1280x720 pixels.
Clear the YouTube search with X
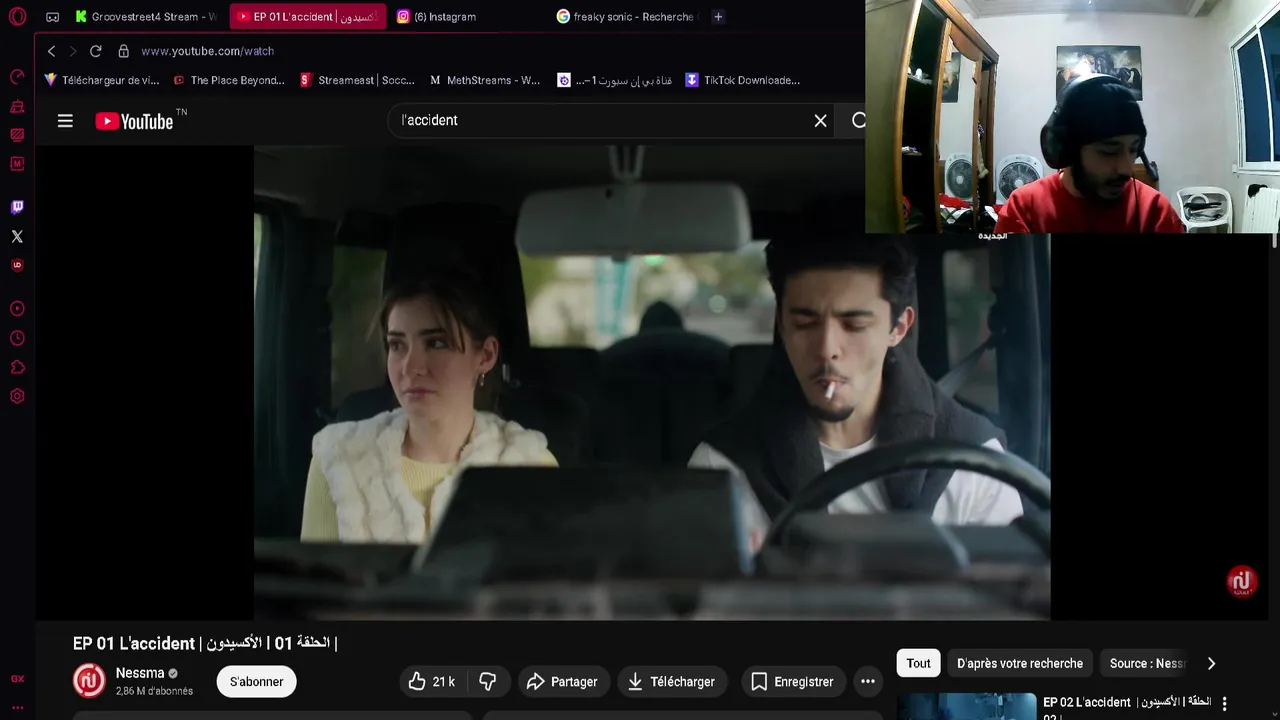[820, 121]
